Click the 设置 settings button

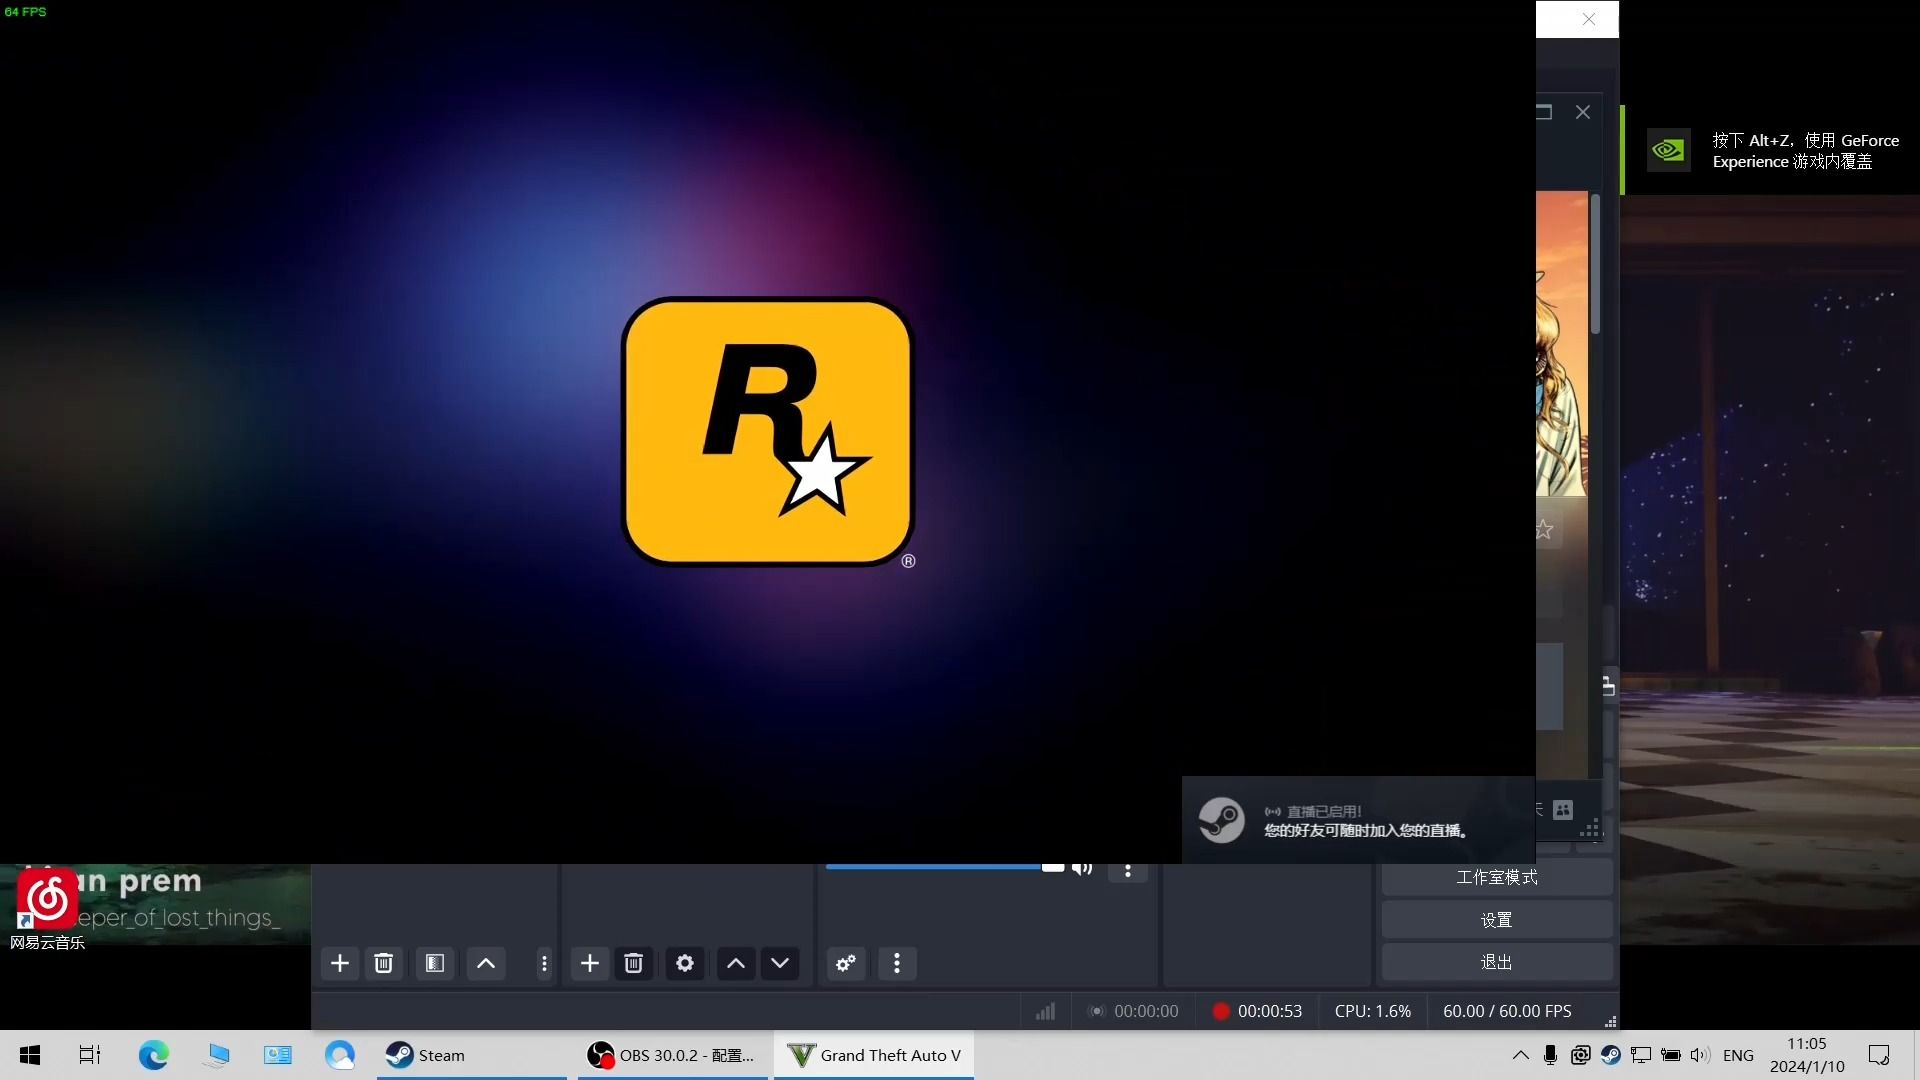tap(1496, 920)
